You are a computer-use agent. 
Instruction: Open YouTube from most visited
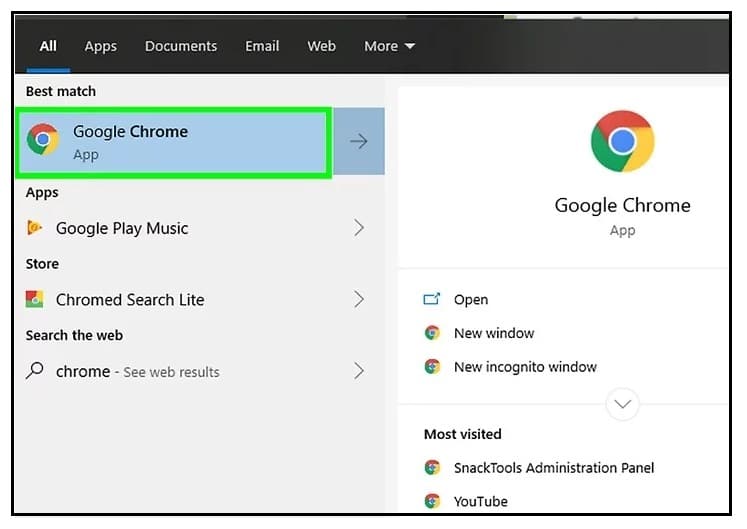coord(481,502)
